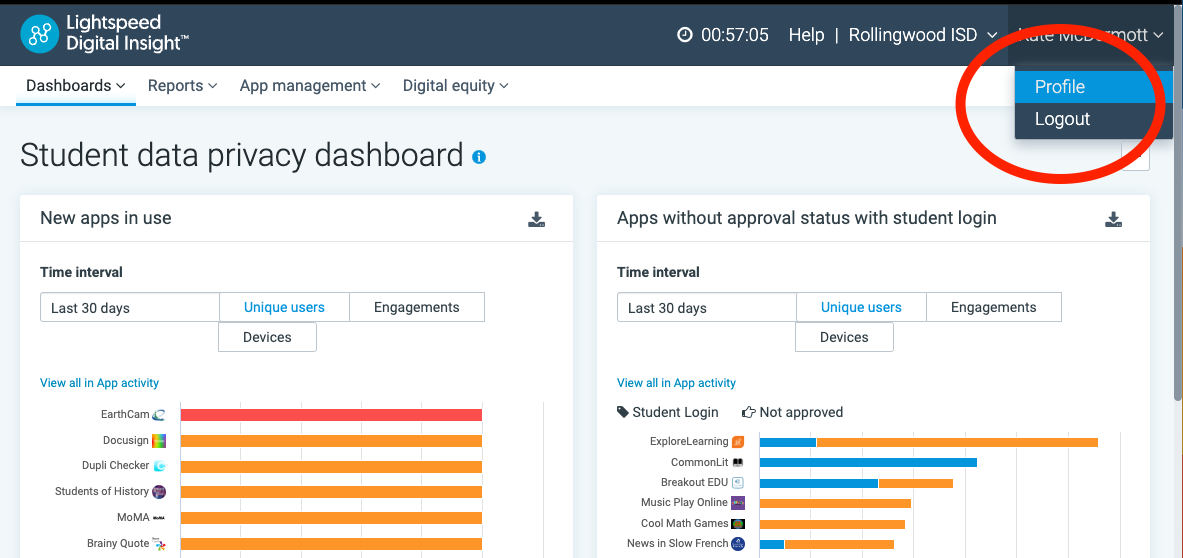
Task: Click the EarthCam app label
Action: coord(124,414)
